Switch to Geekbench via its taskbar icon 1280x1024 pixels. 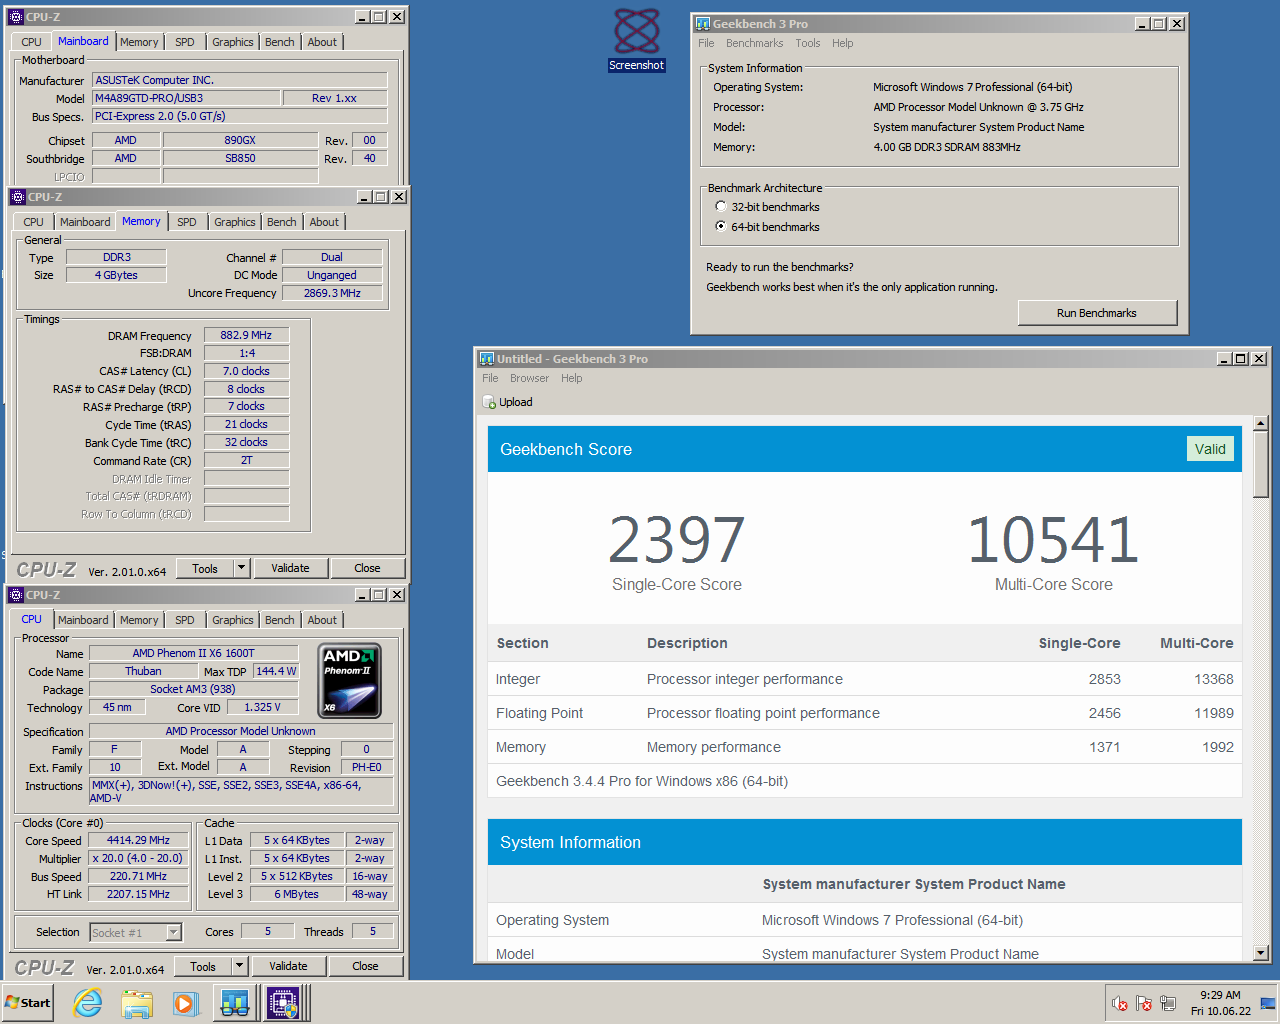[x=235, y=1003]
